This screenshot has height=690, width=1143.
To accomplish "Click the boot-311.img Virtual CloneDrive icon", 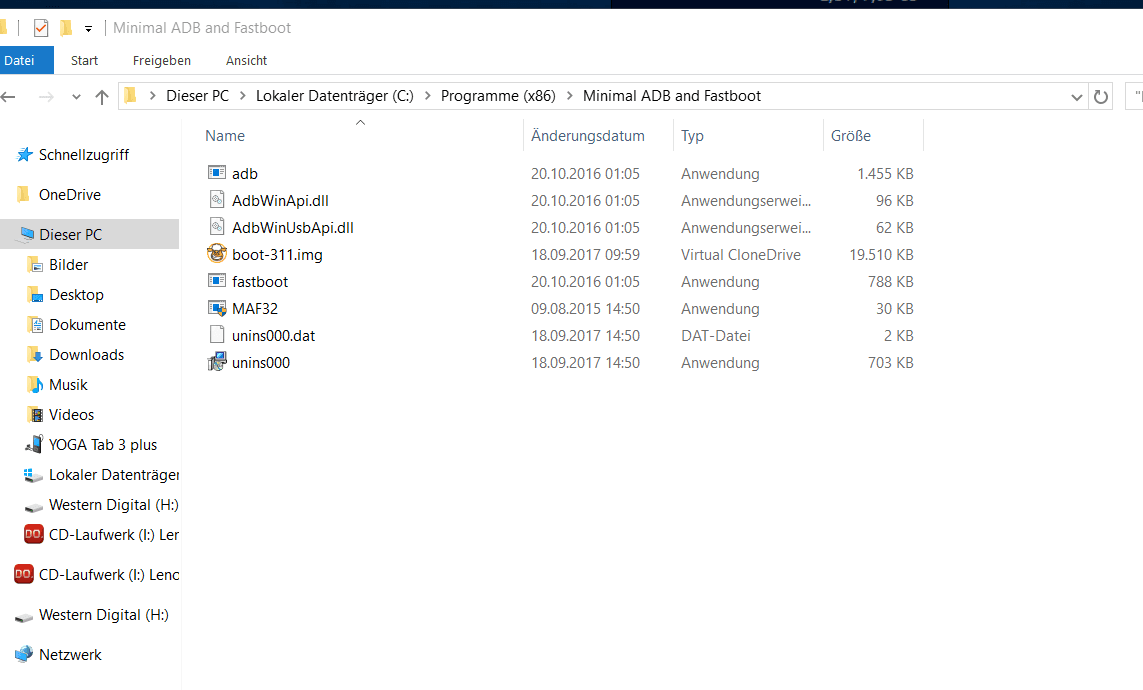I will [216, 254].
